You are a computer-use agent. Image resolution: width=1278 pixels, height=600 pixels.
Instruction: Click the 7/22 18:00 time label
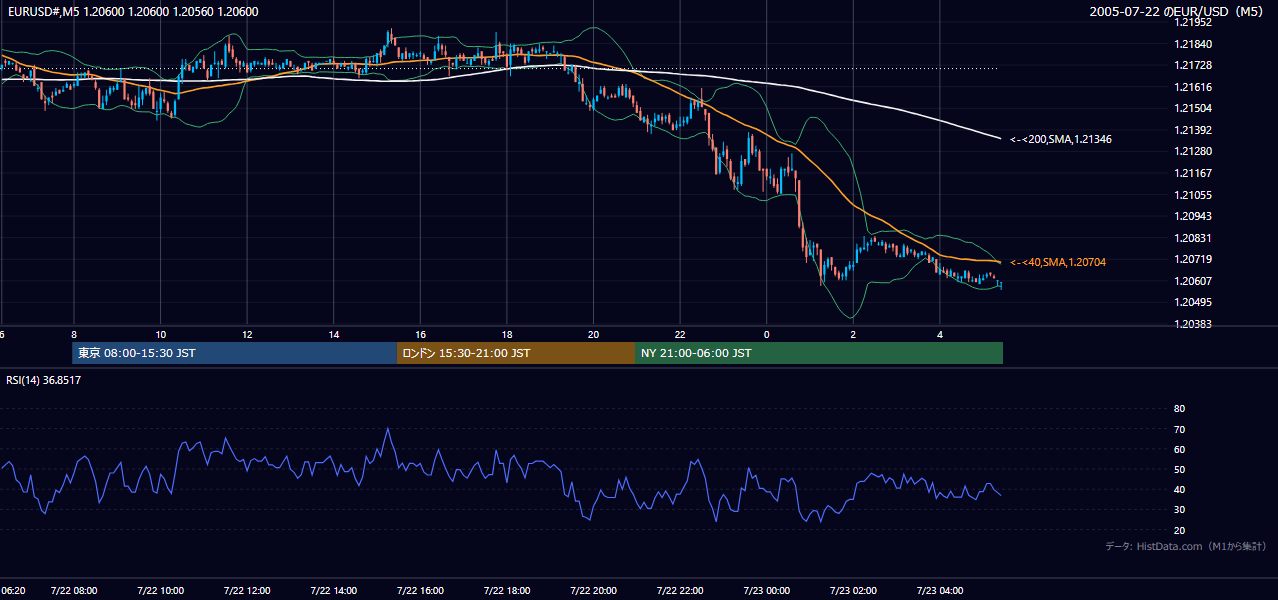pos(507,591)
